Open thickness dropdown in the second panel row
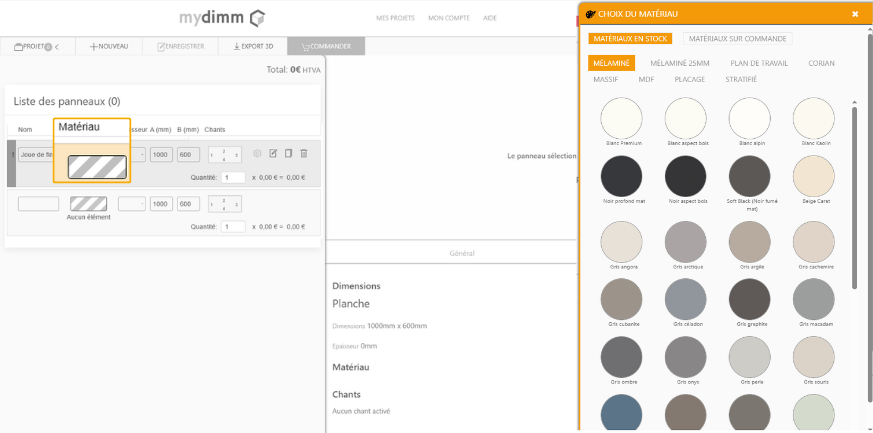The width and height of the screenshot is (873, 433). click(132, 203)
